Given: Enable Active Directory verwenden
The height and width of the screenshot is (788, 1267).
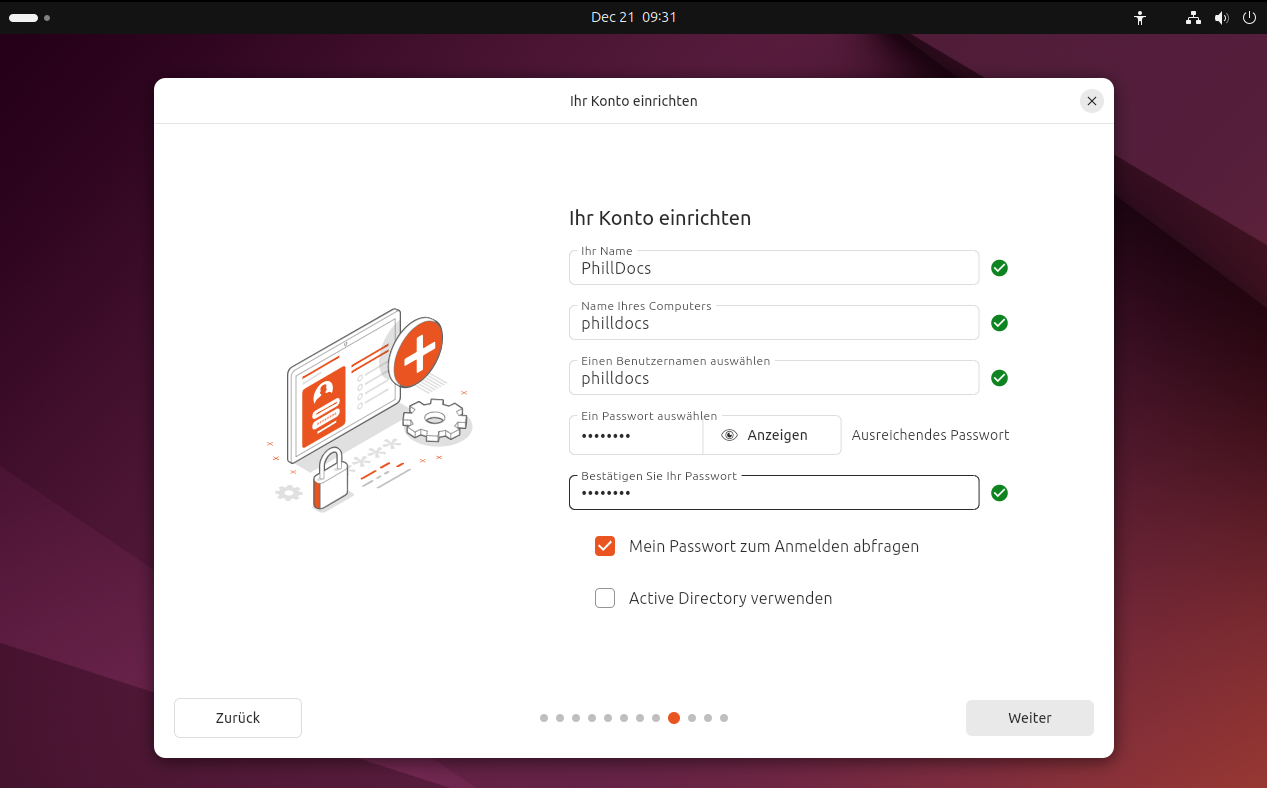Looking at the screenshot, I should click(605, 597).
